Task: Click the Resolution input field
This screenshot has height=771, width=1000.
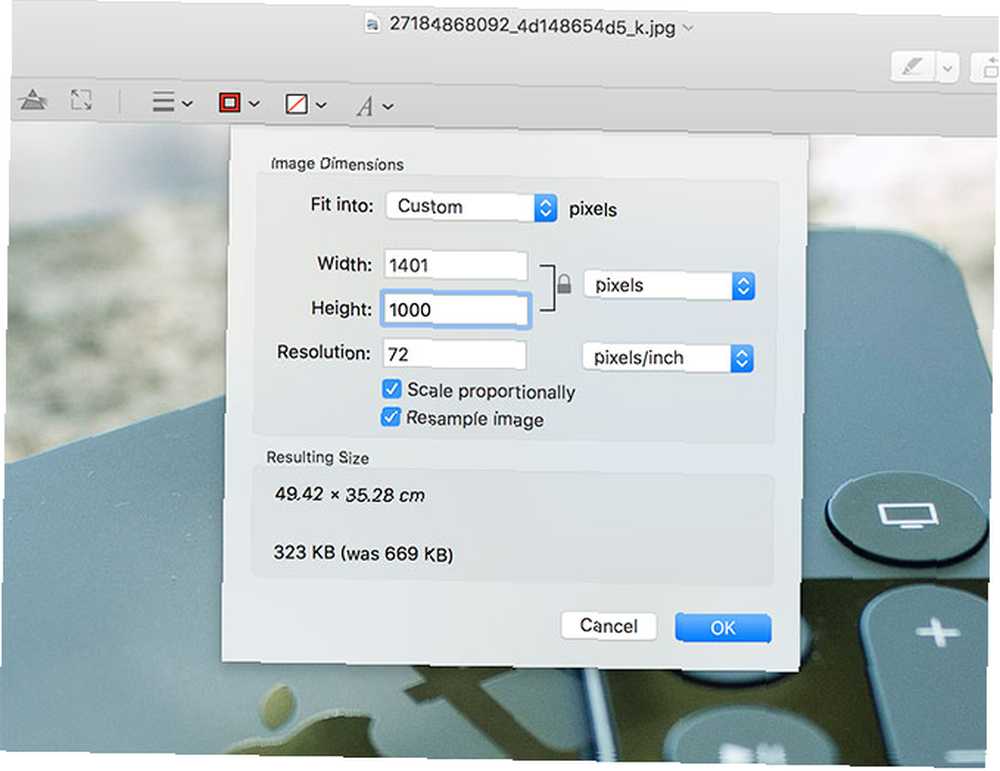Action: [x=454, y=354]
